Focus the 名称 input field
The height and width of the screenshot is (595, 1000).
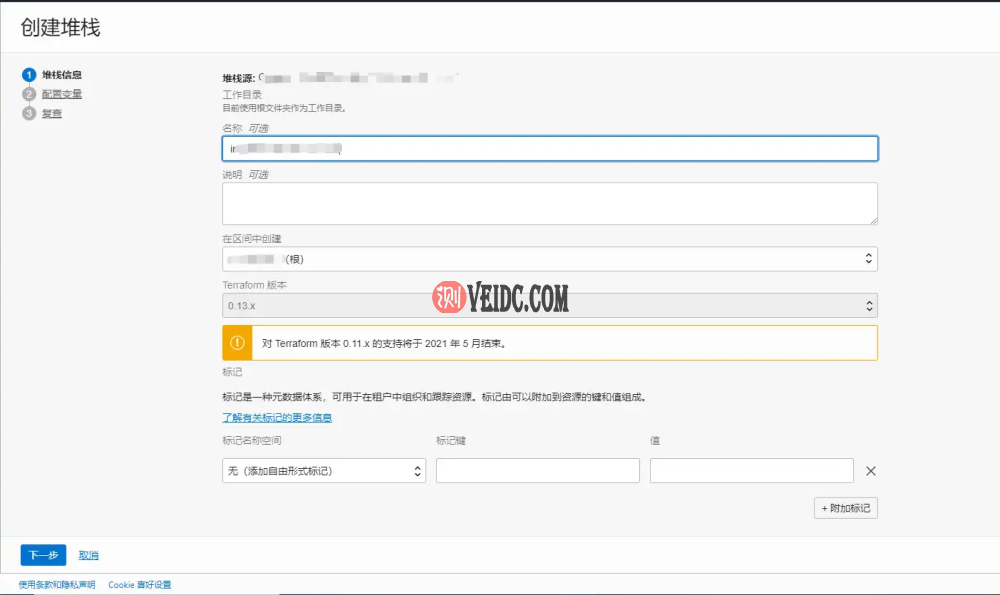[549, 149]
